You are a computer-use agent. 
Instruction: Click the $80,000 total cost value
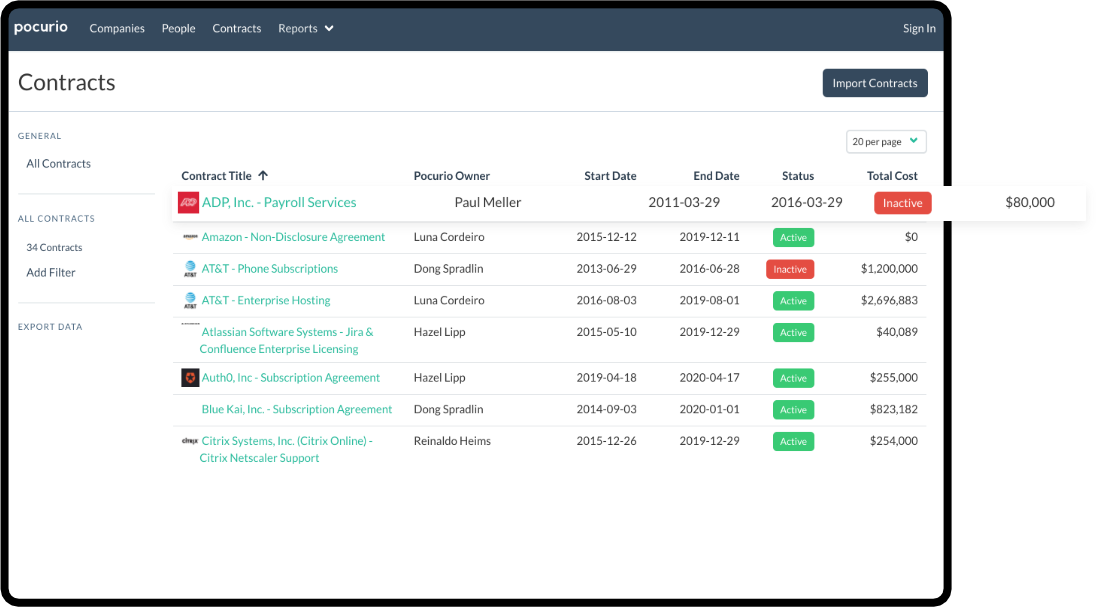[x=1030, y=202]
